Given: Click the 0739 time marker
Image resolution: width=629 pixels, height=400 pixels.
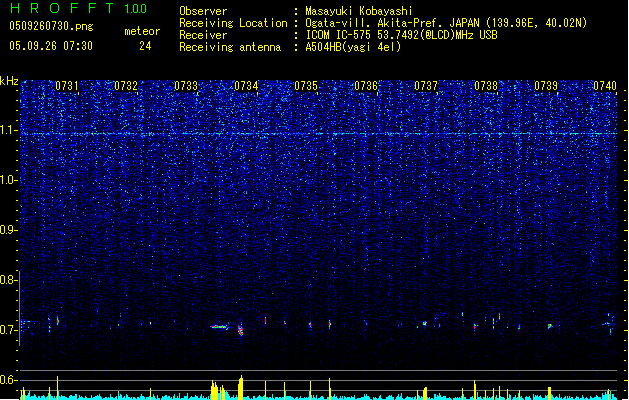Looking at the screenshot, I should [546, 86].
